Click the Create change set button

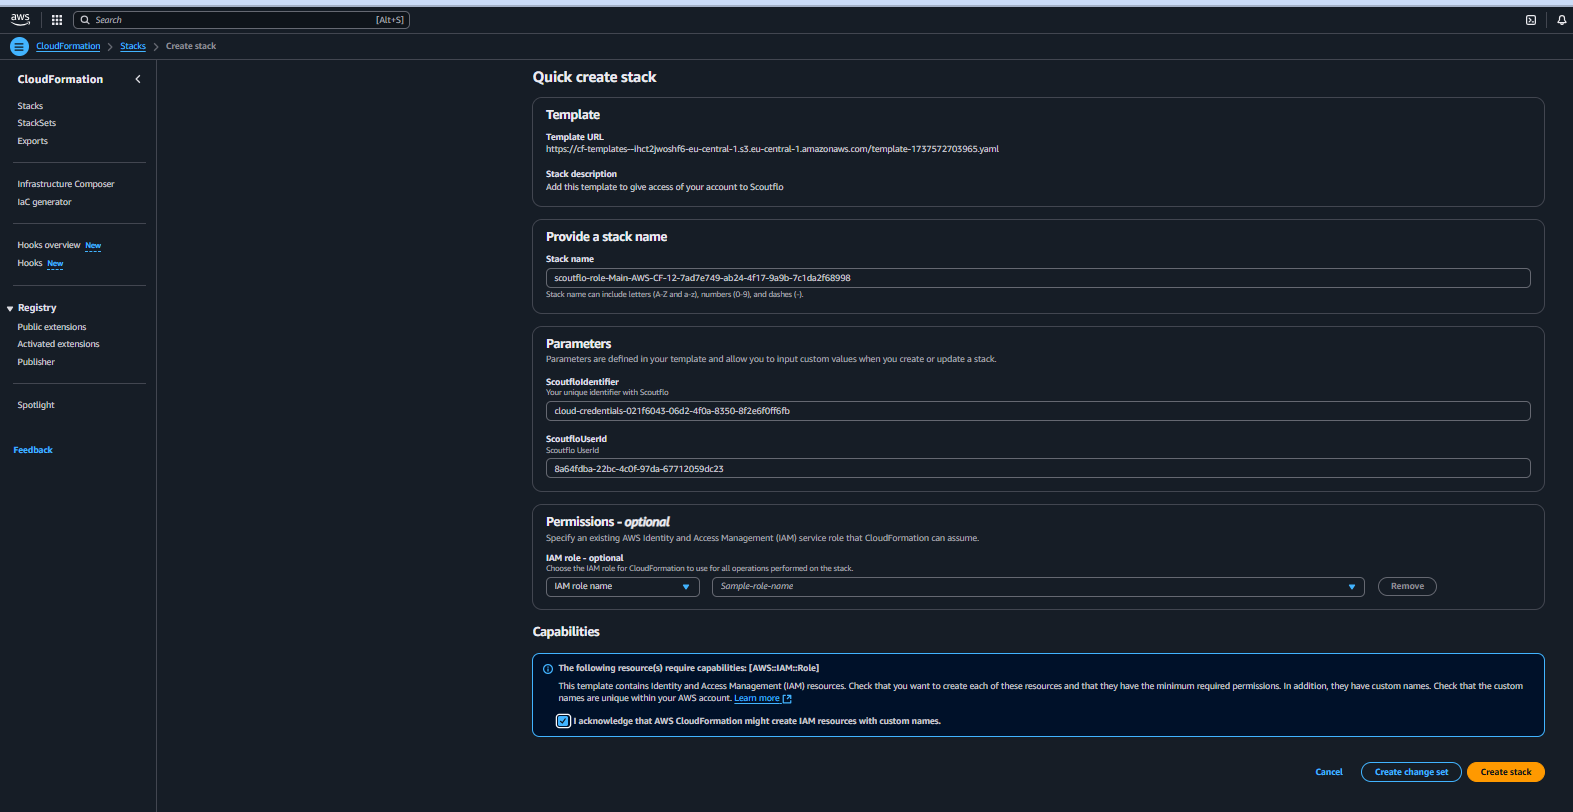1411,772
